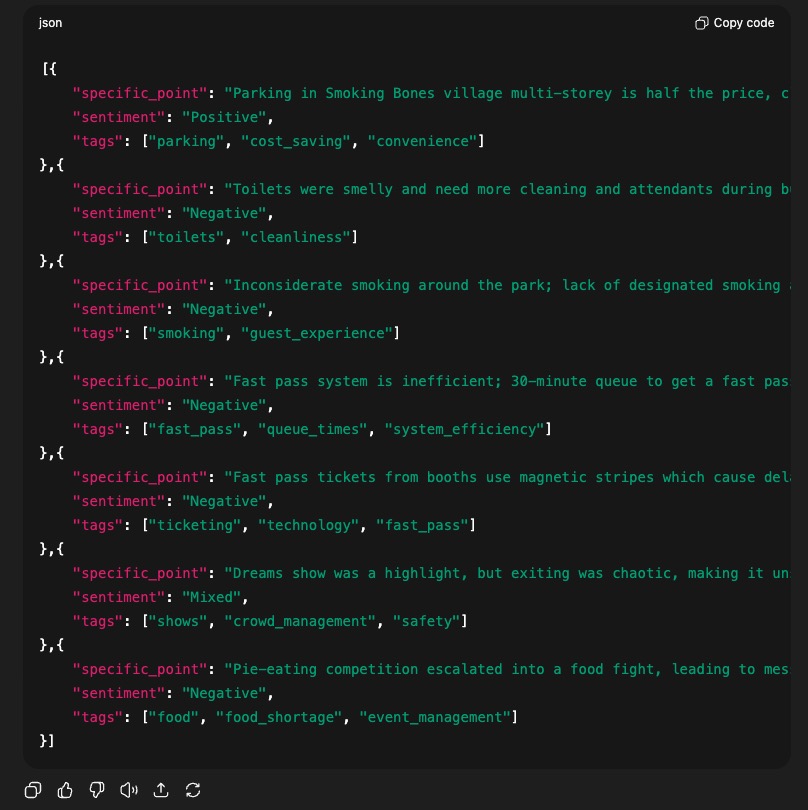Viewport: 808px width, 810px height.
Task: Activate the read-aloud speaker icon
Action: coord(128,790)
